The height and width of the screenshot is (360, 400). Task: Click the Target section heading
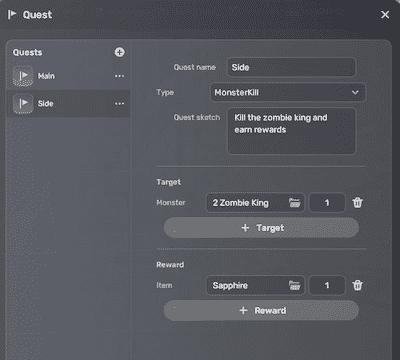(x=169, y=182)
